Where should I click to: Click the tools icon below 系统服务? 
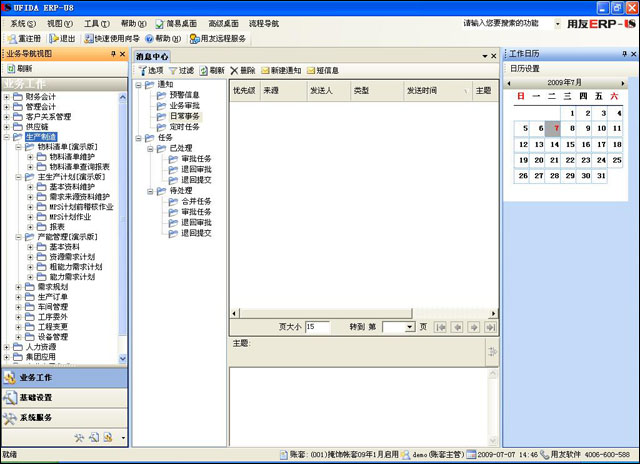point(79,437)
